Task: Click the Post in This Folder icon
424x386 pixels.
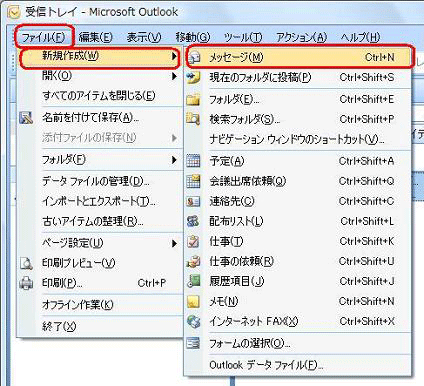Action: (193, 77)
